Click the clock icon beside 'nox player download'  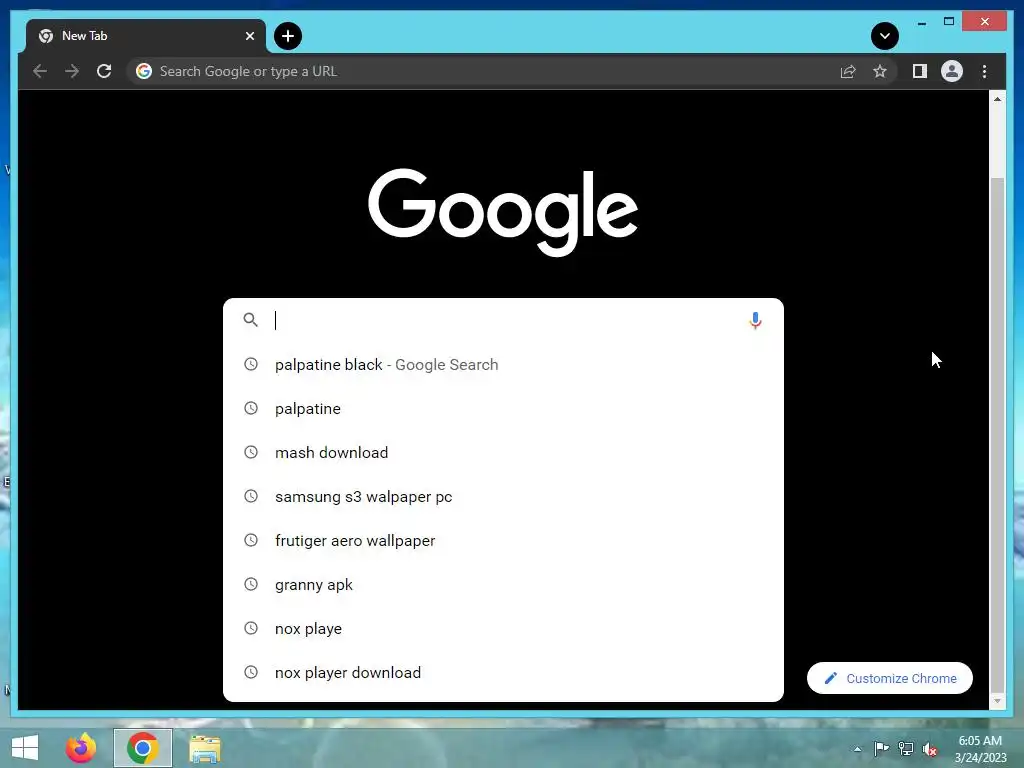pyautogui.click(x=251, y=672)
